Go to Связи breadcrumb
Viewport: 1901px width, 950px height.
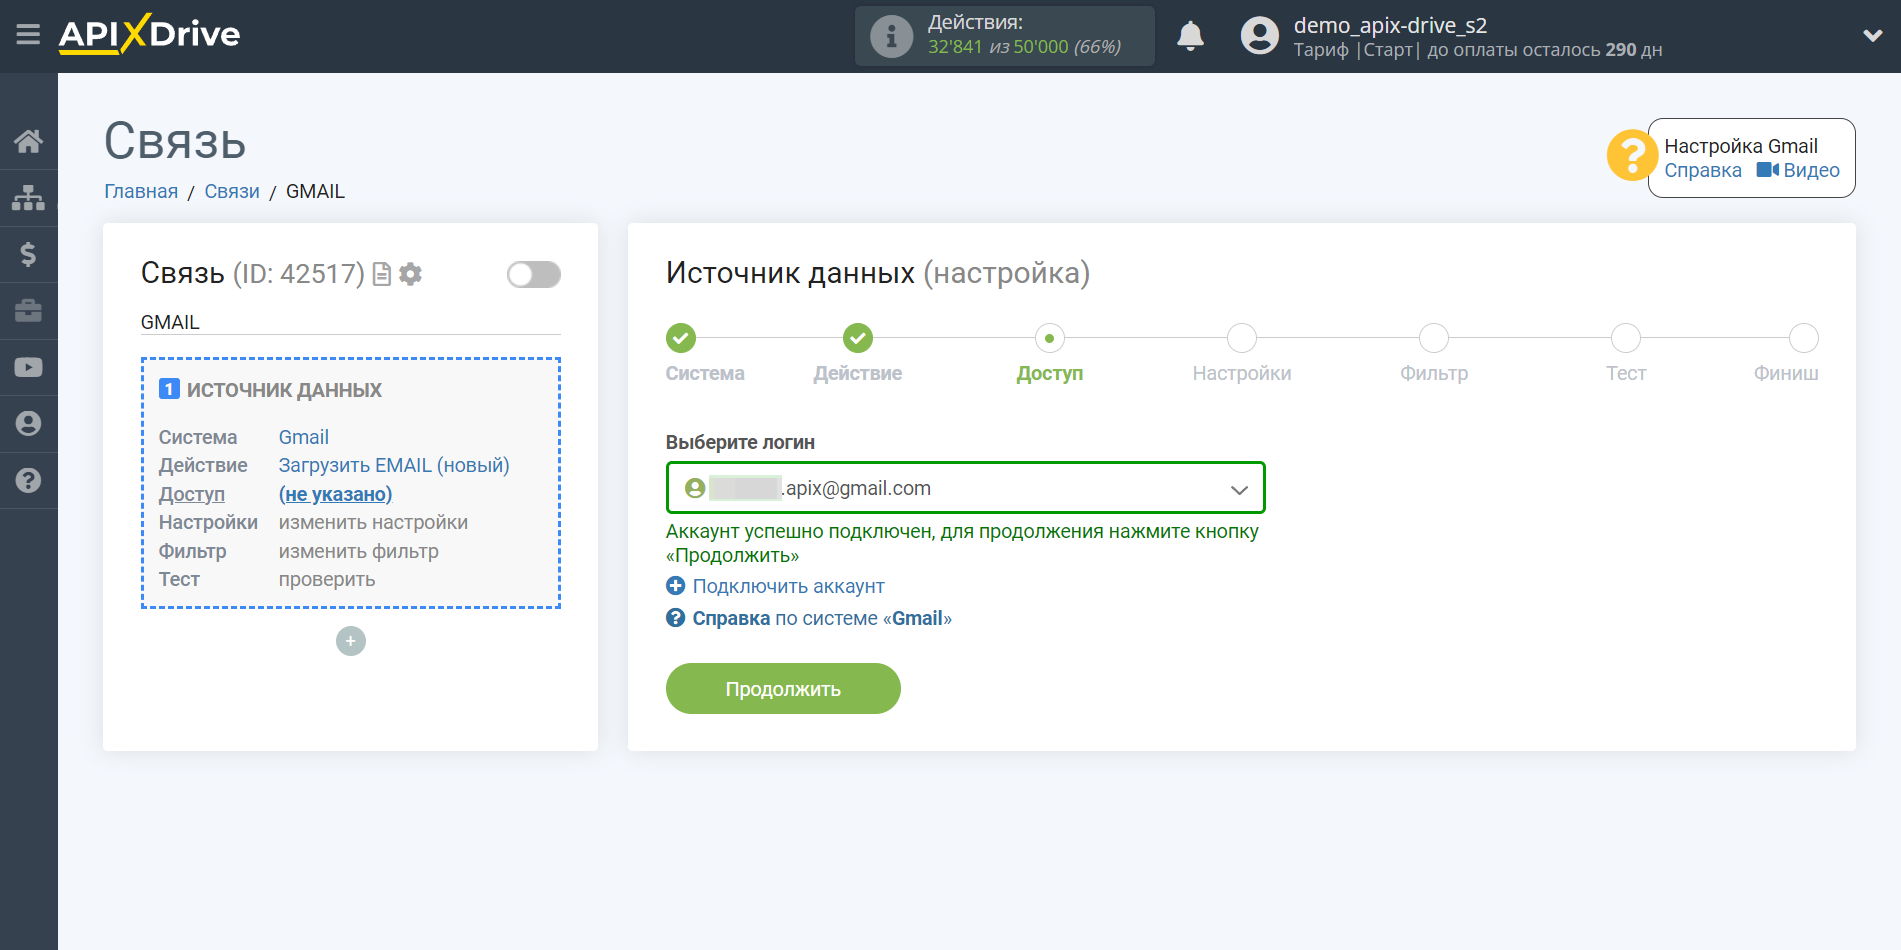coord(232,192)
